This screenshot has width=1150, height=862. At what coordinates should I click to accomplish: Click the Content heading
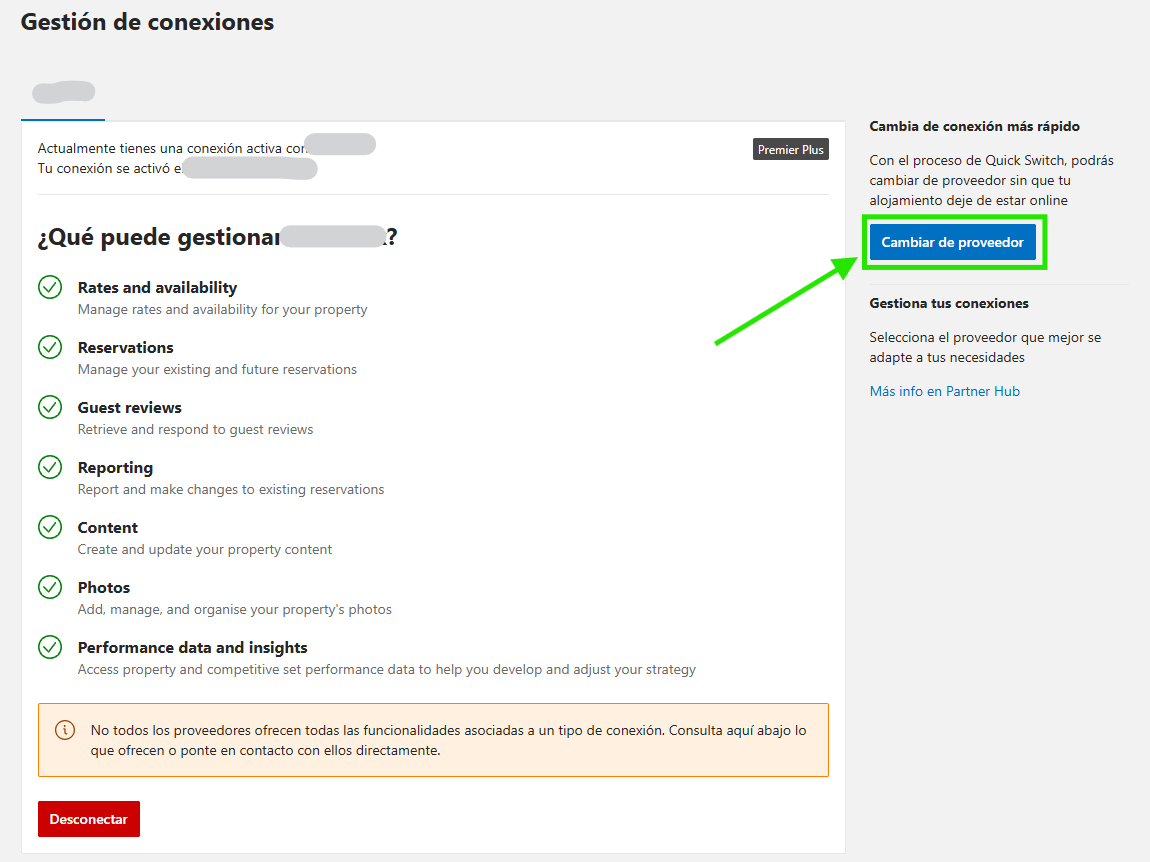(108, 527)
